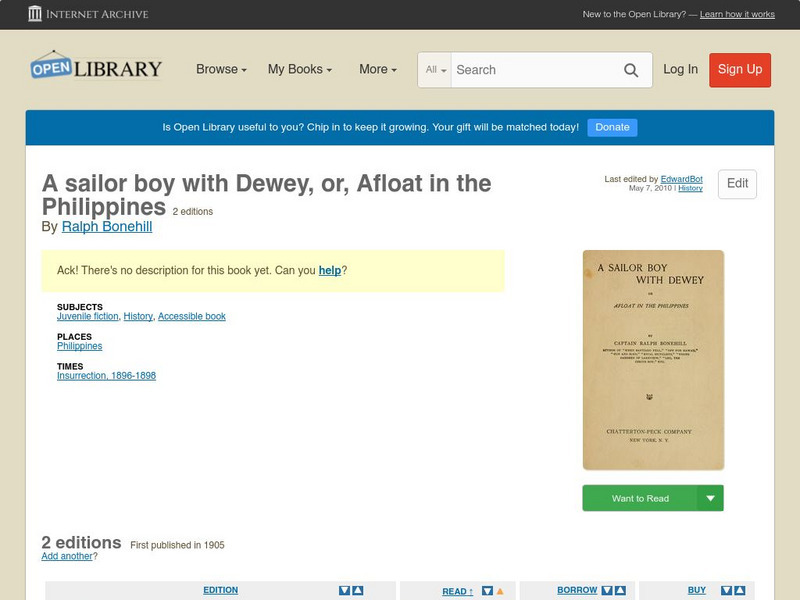Viewport: 800px width, 600px height.
Task: Click the descending sort icon in BORROW column
Action: click(x=606, y=590)
